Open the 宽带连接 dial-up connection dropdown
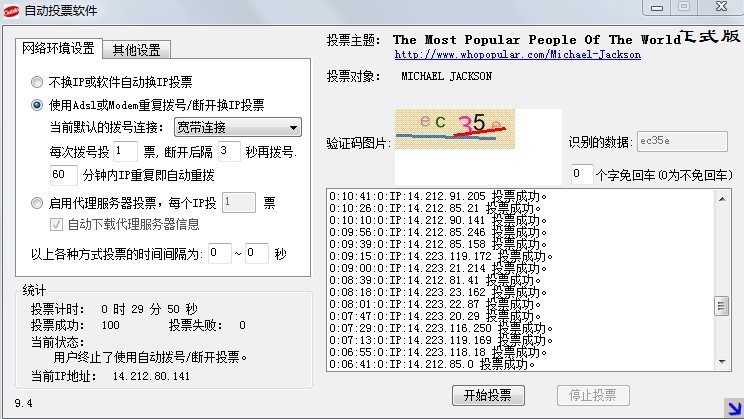 click(x=236, y=127)
